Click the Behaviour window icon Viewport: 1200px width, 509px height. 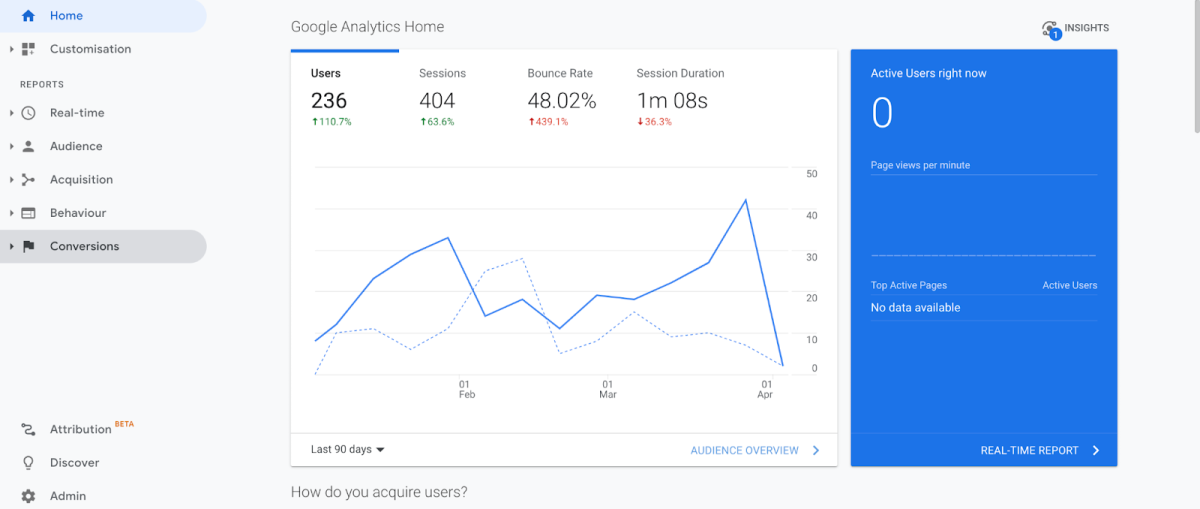(x=28, y=213)
